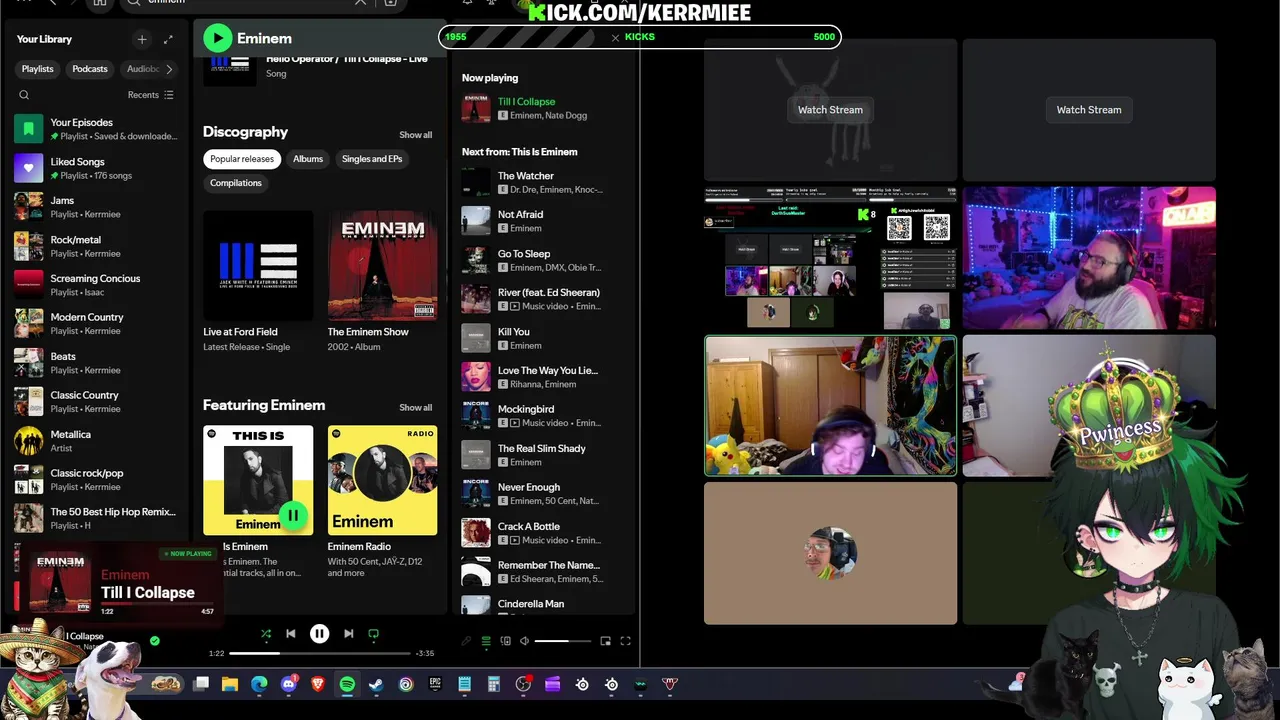The width and height of the screenshot is (1280, 720).
Task: Switch to the Singles and EPs tab
Action: (372, 159)
